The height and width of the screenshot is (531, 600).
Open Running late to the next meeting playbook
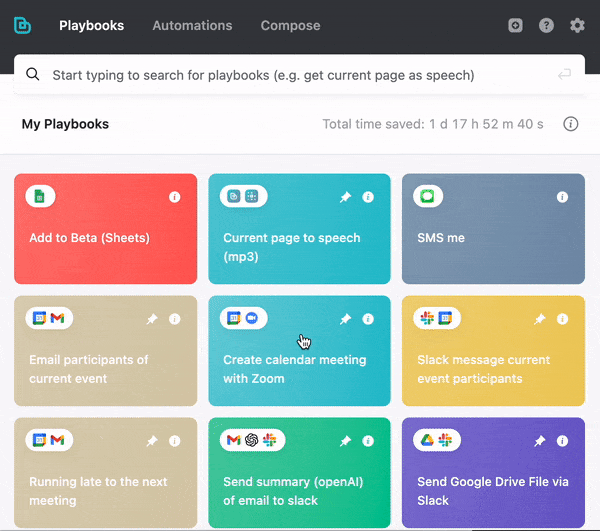pos(106,472)
